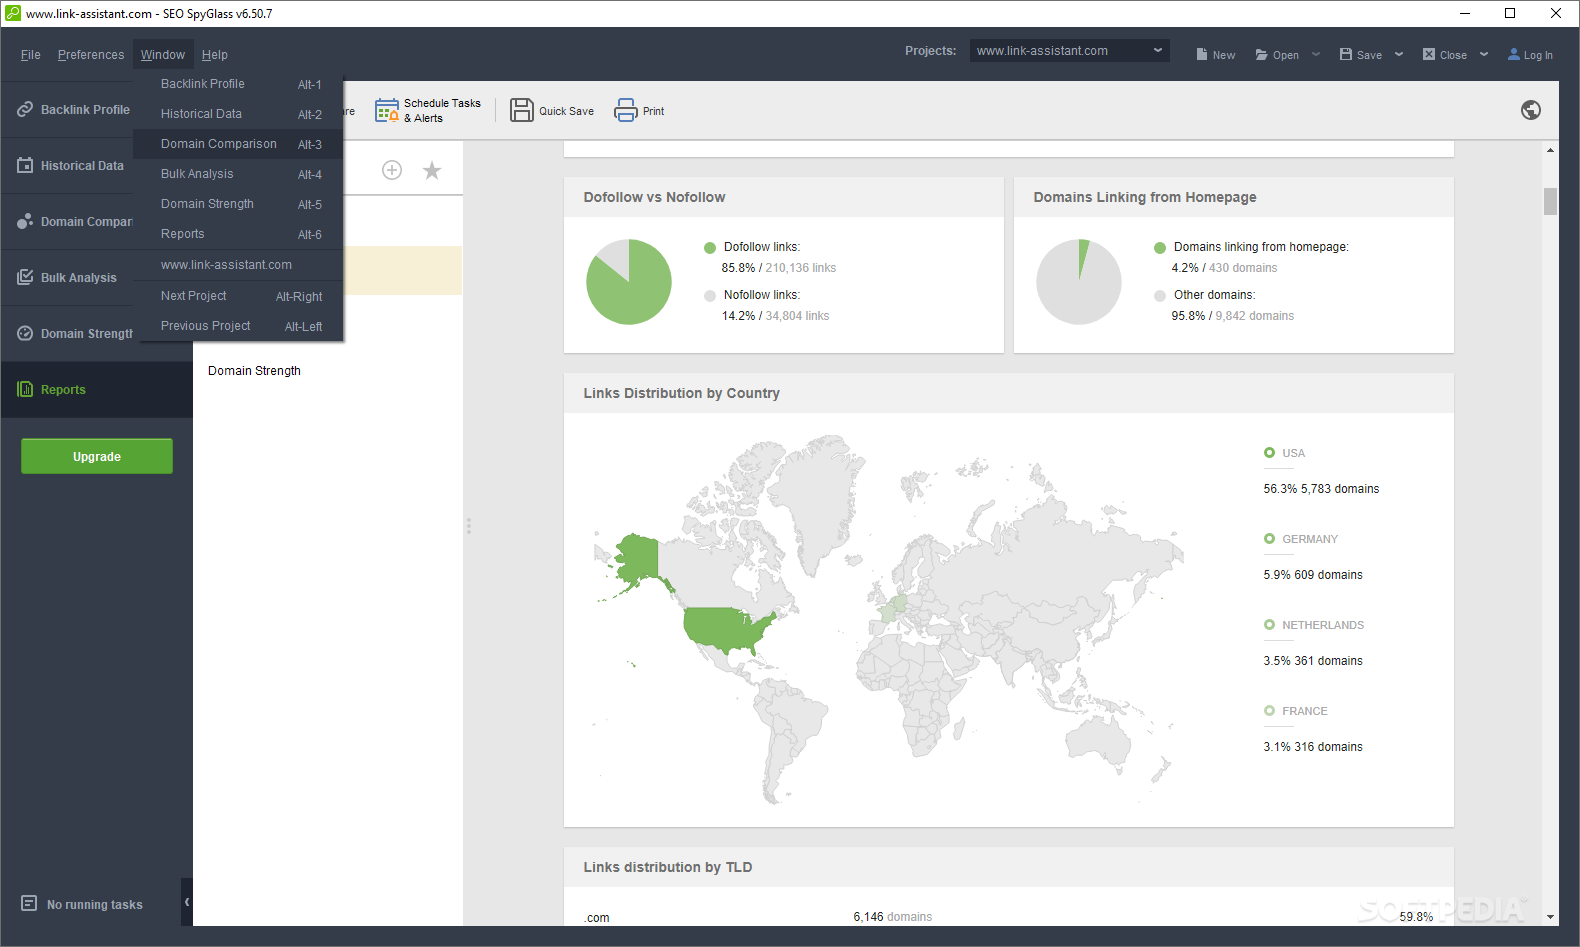This screenshot has width=1580, height=947.
Task: Click the scrollbar down arrow
Action: click(x=1550, y=917)
